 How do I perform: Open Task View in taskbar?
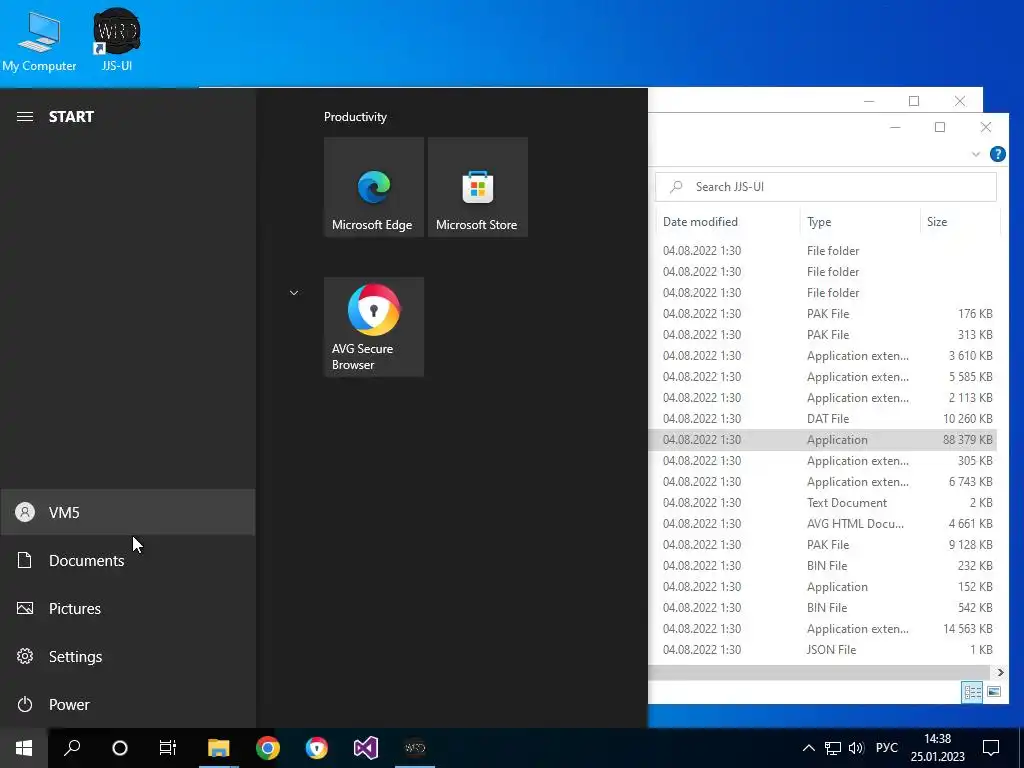click(x=168, y=748)
